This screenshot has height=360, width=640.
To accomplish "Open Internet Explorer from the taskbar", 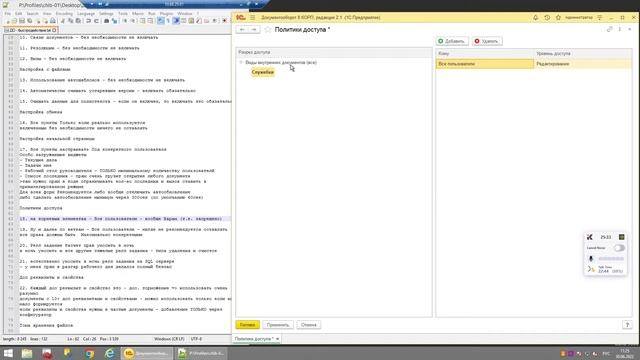I will (109, 353).
